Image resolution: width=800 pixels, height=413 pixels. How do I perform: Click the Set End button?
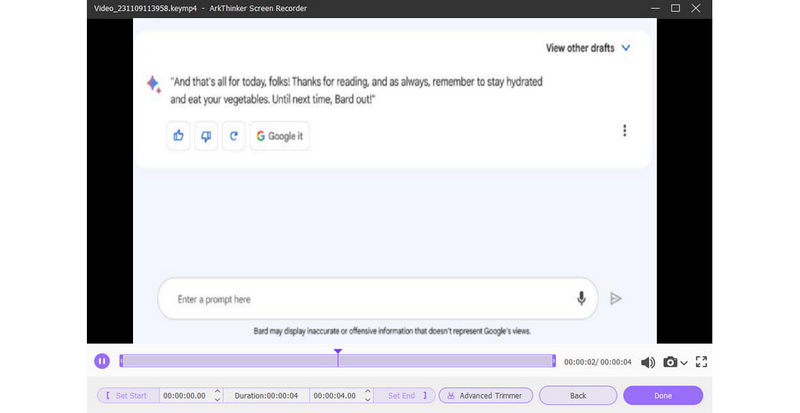405,396
